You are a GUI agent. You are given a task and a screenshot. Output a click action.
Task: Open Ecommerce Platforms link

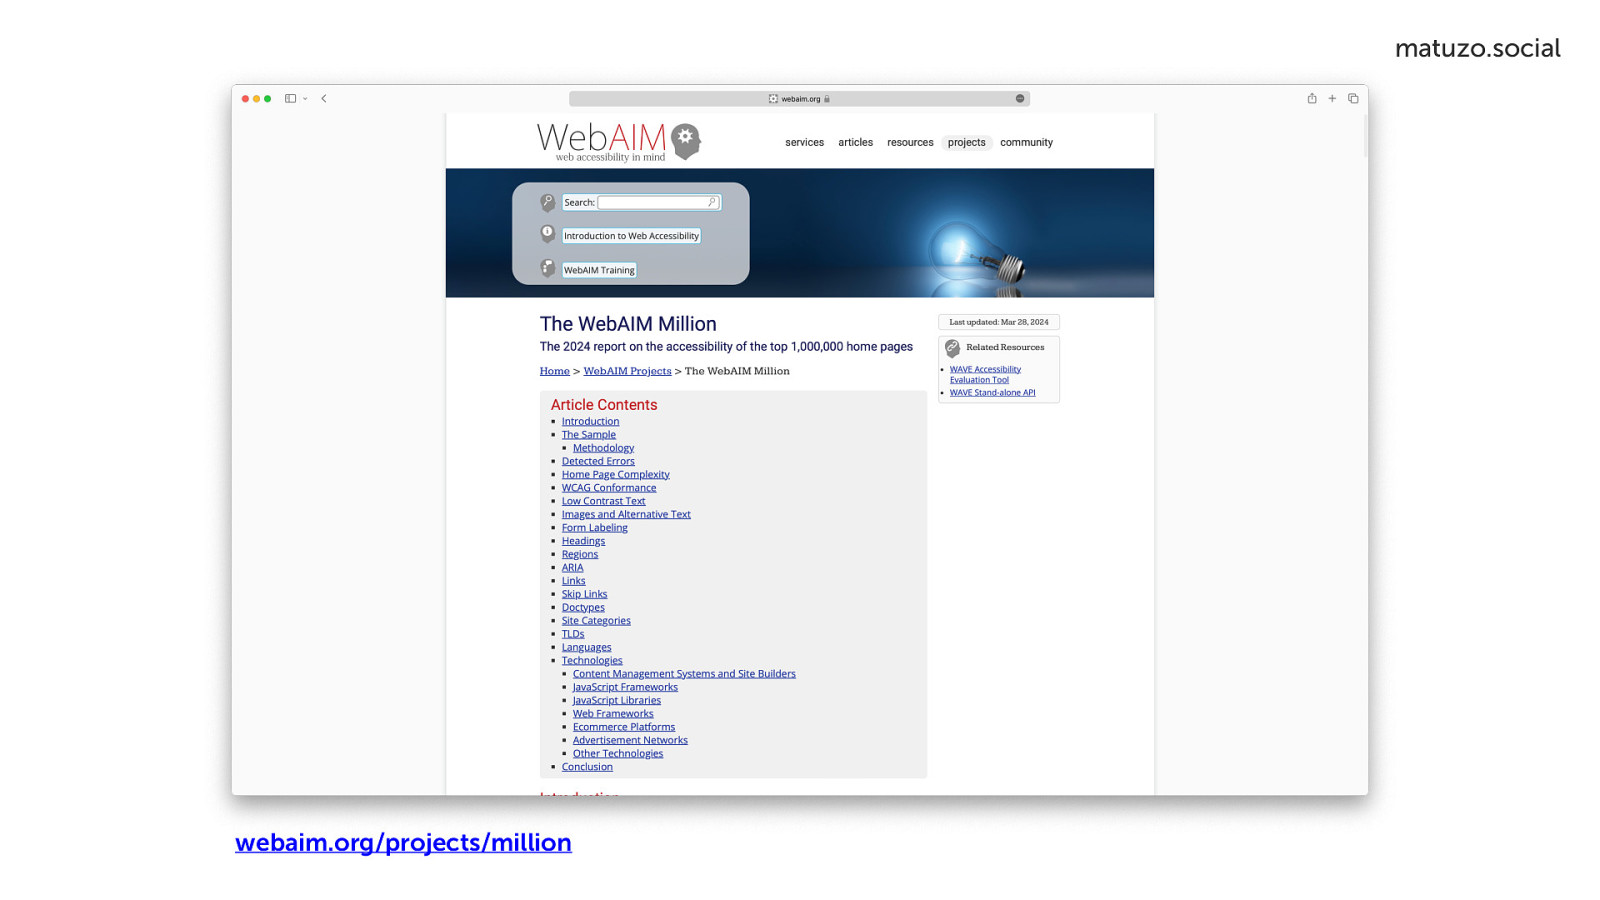click(624, 727)
